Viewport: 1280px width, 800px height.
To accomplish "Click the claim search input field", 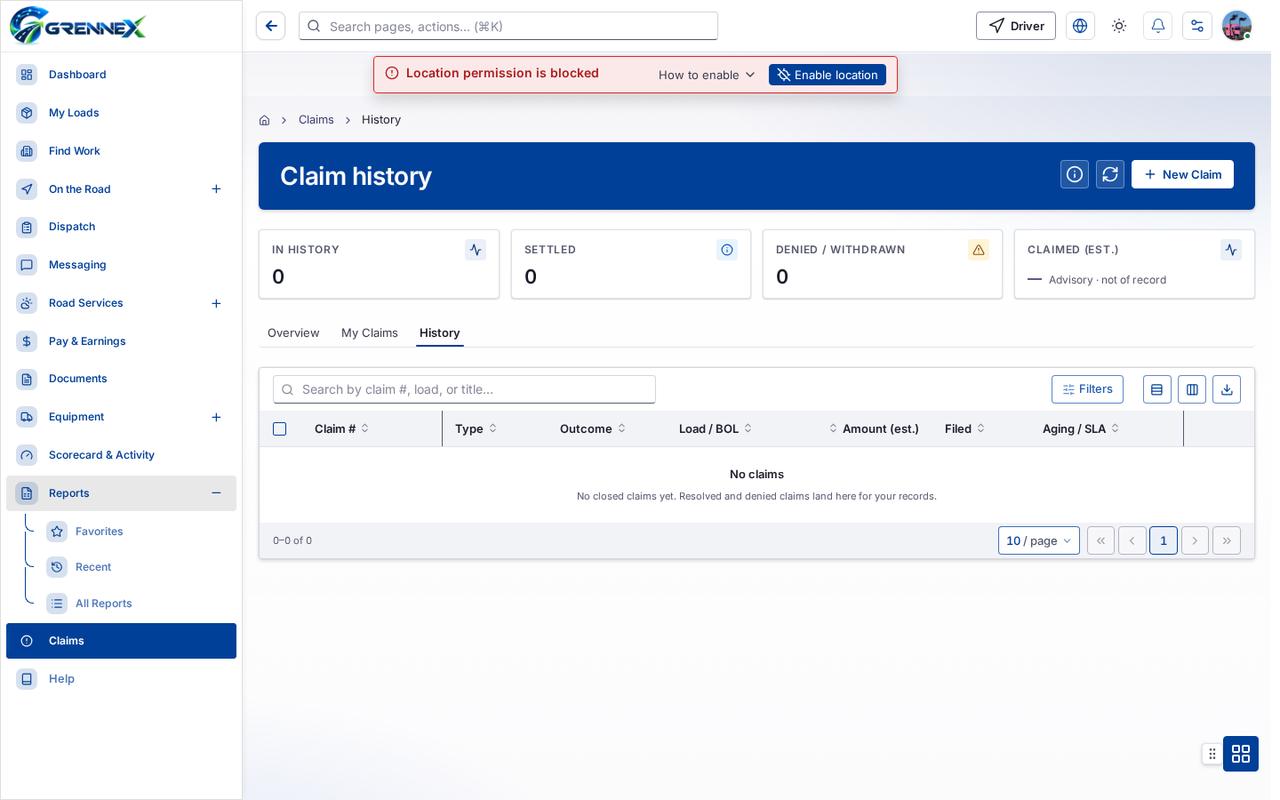I will click(x=464, y=389).
